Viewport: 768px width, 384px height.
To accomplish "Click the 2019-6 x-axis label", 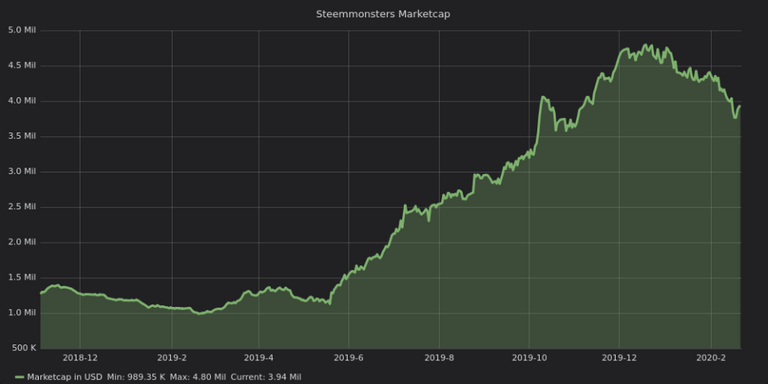I will coord(349,358).
